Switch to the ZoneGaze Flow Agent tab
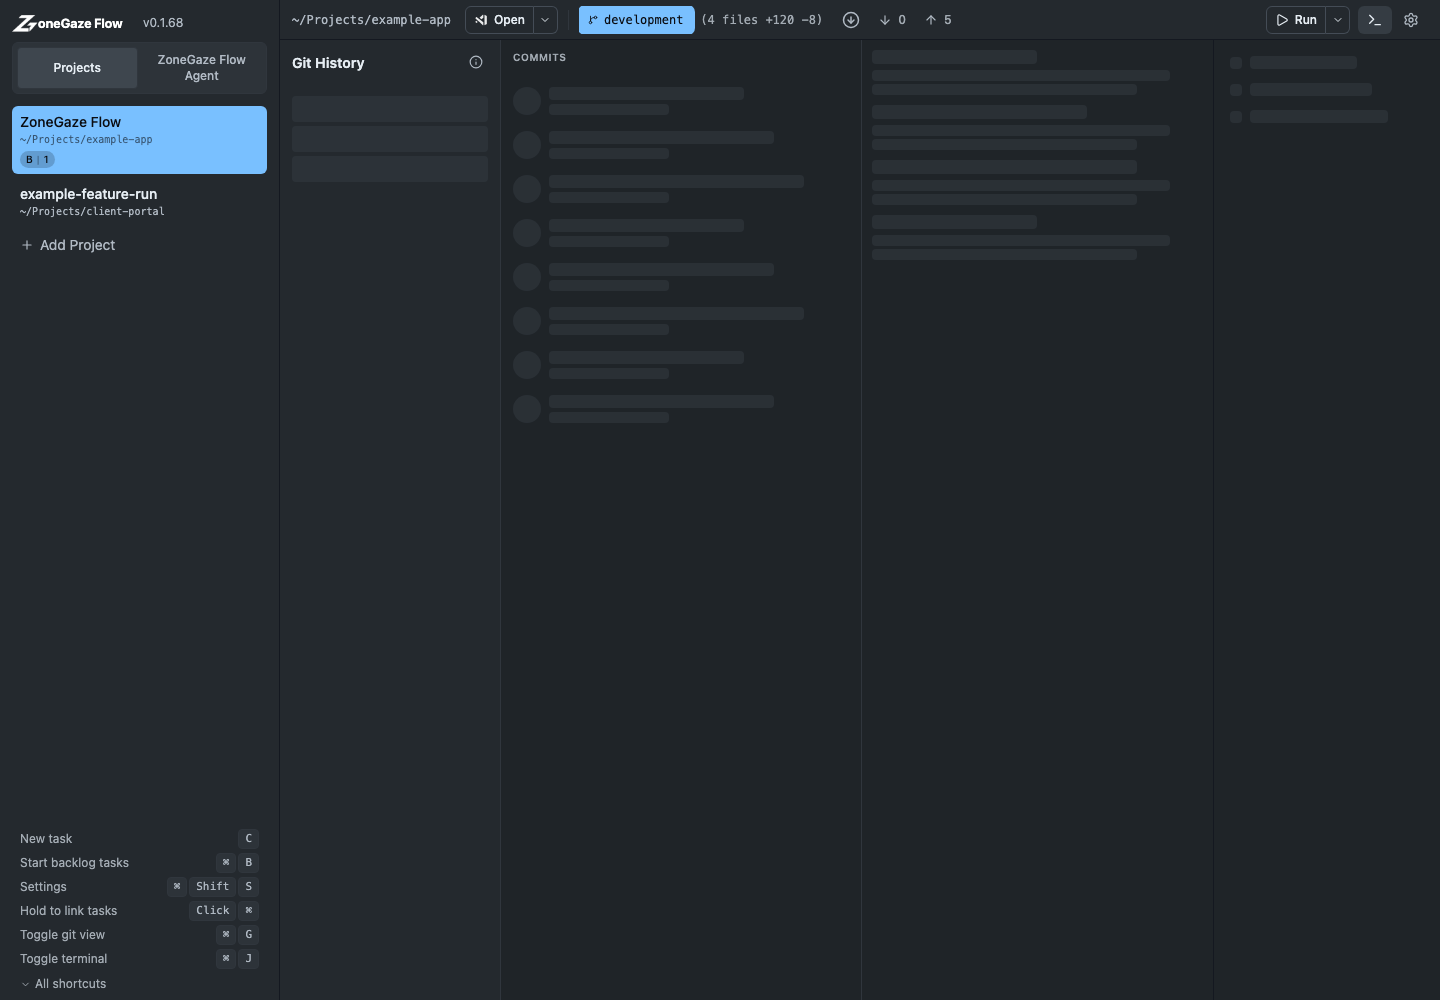 click(x=201, y=68)
